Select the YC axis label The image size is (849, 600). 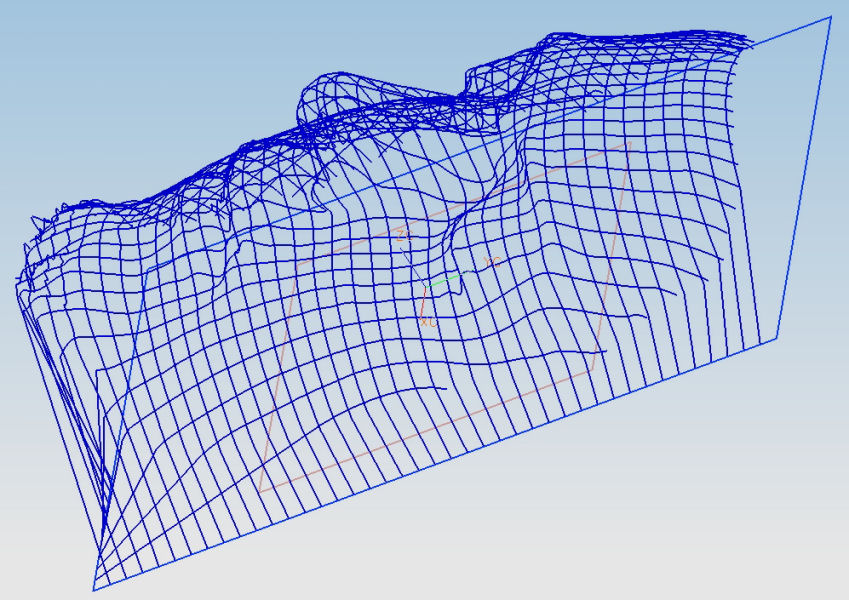(490, 262)
